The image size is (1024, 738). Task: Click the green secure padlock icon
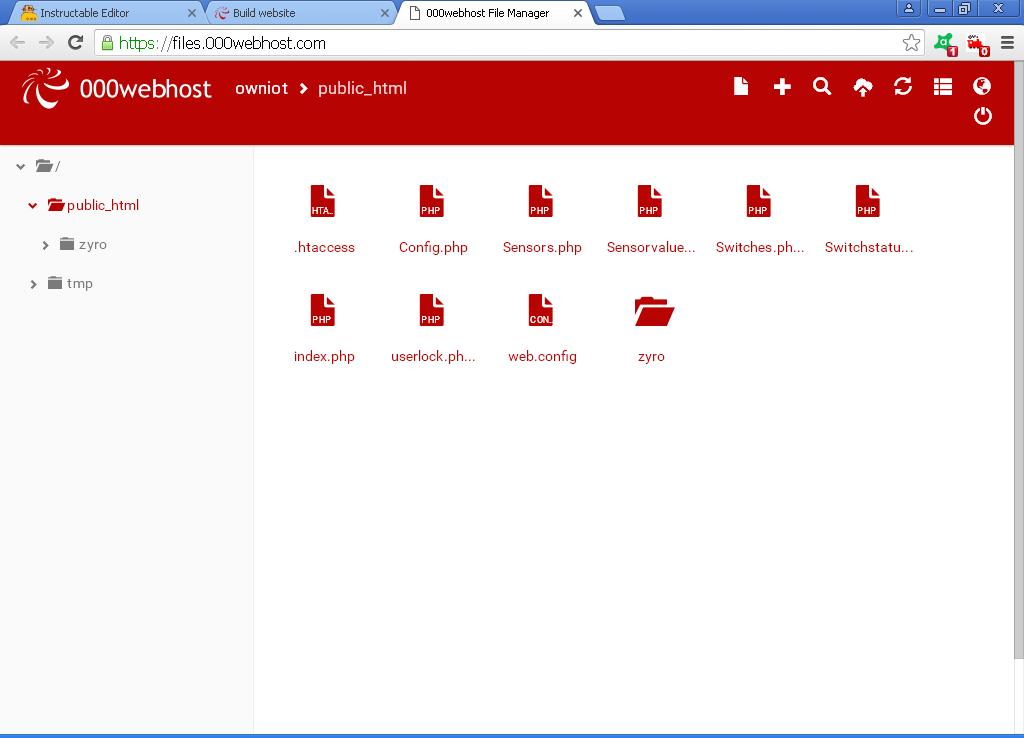(x=108, y=43)
